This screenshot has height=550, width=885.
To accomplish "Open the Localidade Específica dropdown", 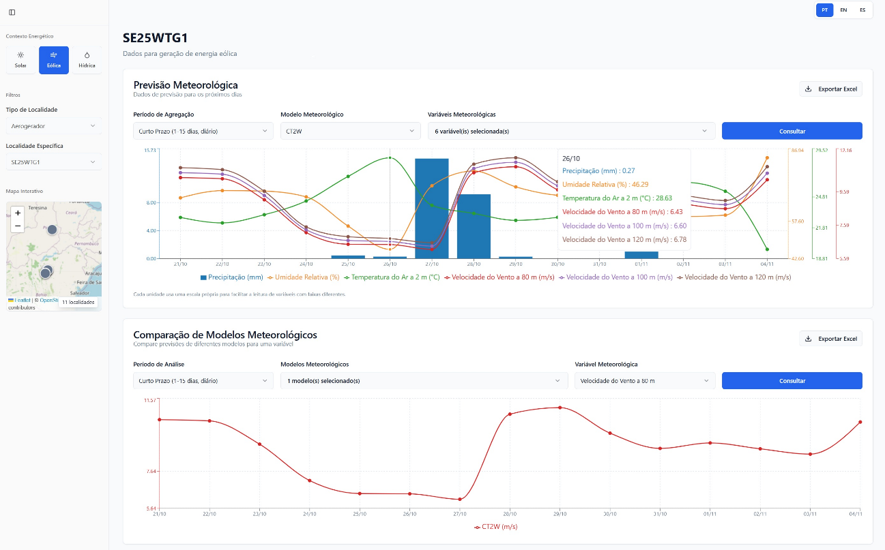I will point(54,162).
